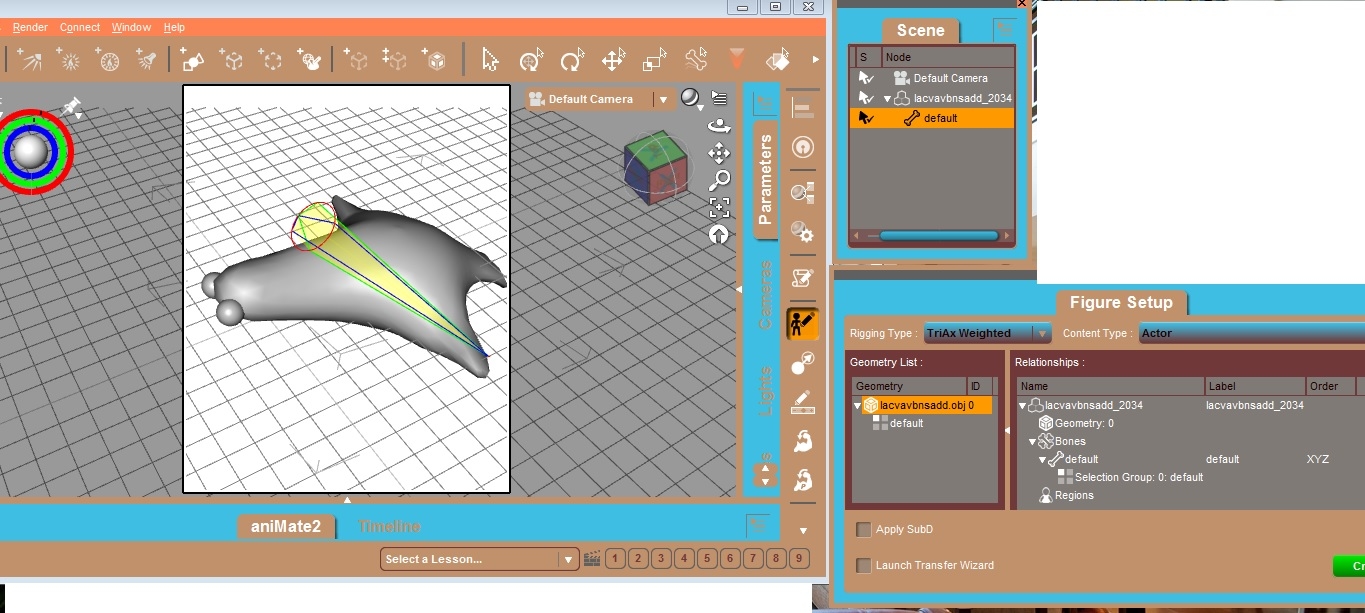Open the Rigging Type TriAx Weighted dropdown

(x=987, y=333)
